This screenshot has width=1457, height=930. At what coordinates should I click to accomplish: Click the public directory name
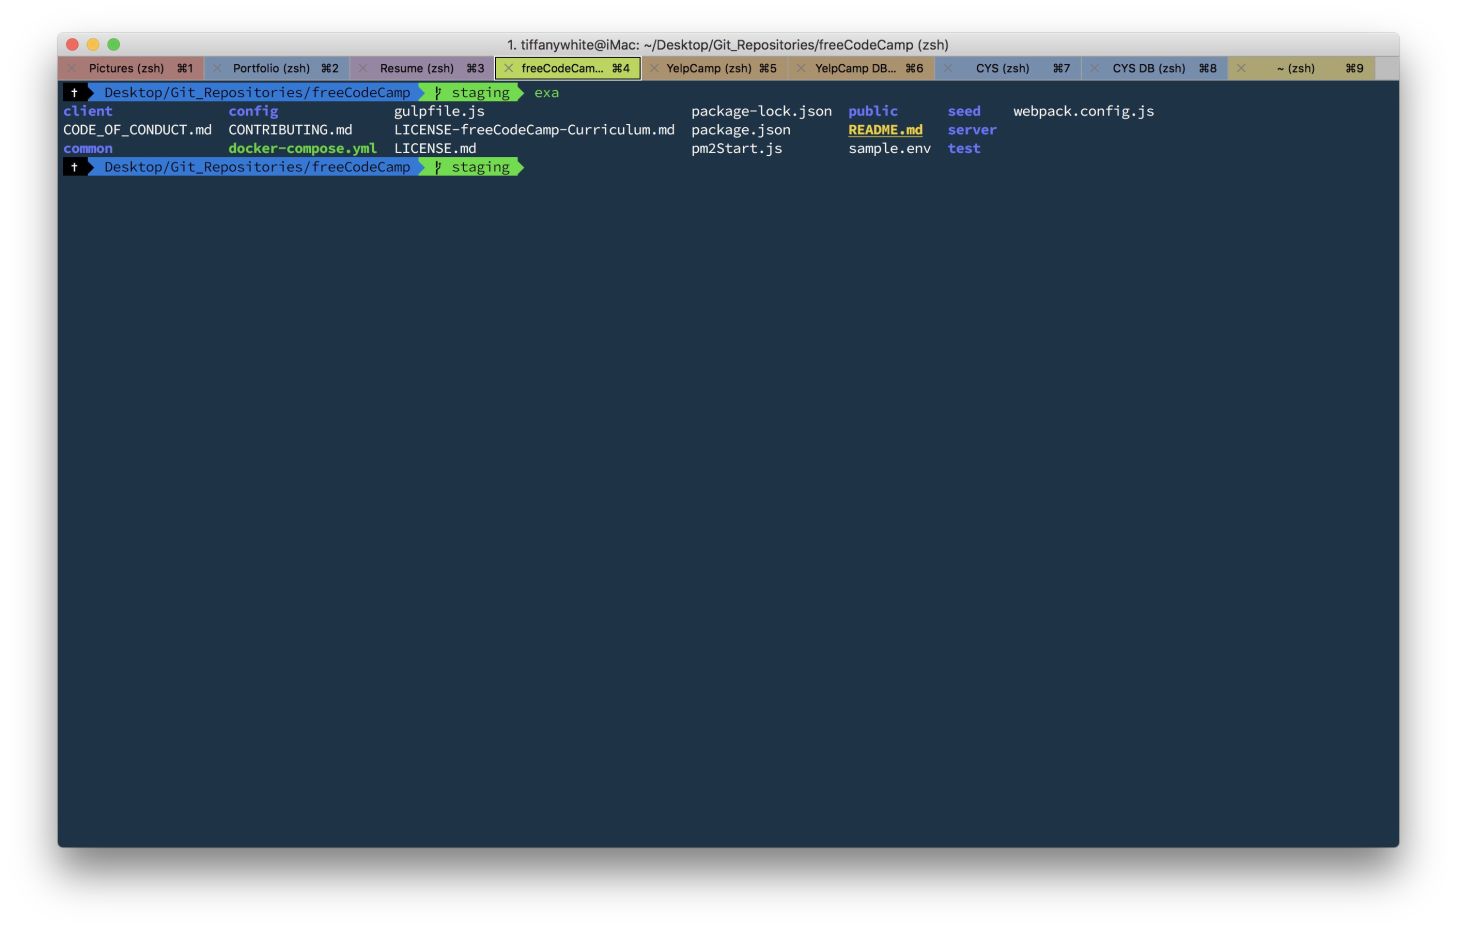[873, 111]
